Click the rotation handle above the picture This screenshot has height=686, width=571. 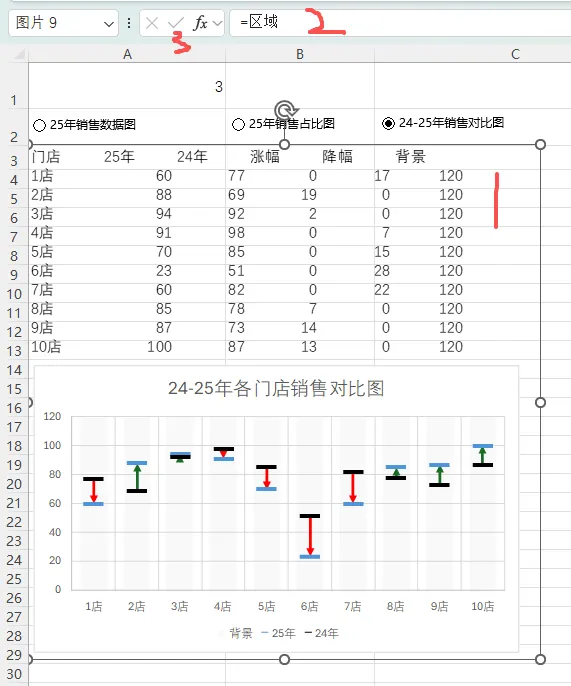pyautogui.click(x=285, y=110)
